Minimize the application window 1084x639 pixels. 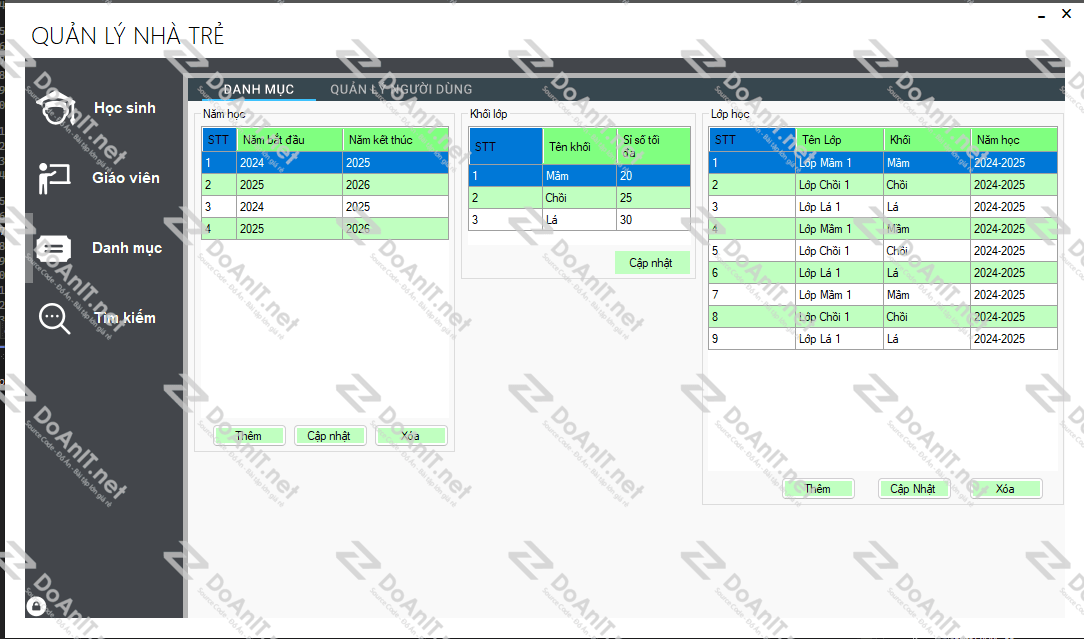pyautogui.click(x=1041, y=15)
